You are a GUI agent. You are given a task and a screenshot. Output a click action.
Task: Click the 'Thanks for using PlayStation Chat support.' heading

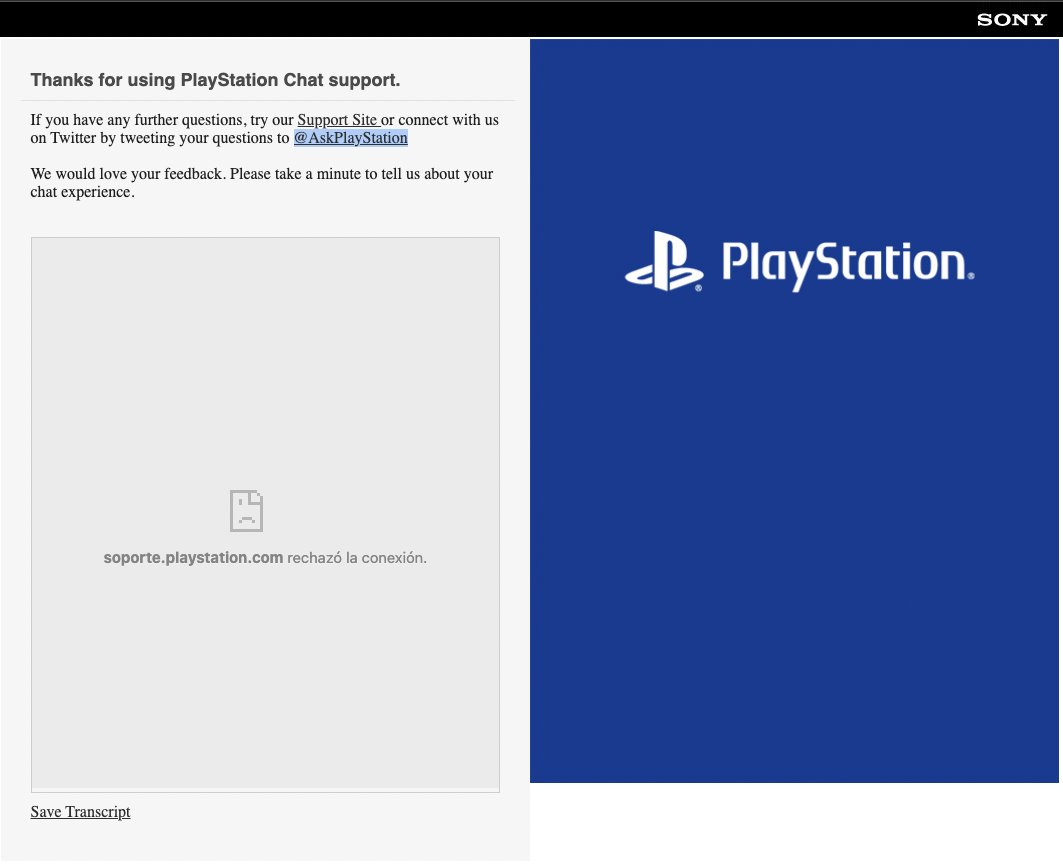(x=216, y=80)
